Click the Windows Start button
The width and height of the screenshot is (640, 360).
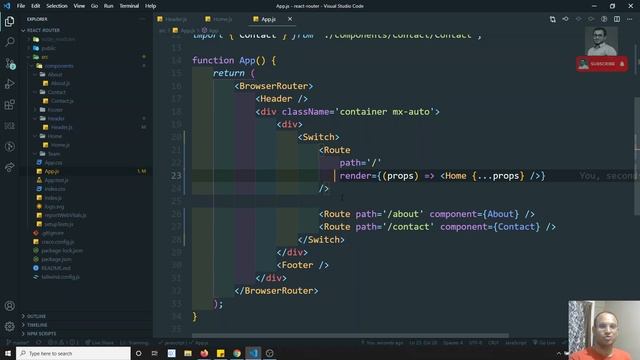8,353
